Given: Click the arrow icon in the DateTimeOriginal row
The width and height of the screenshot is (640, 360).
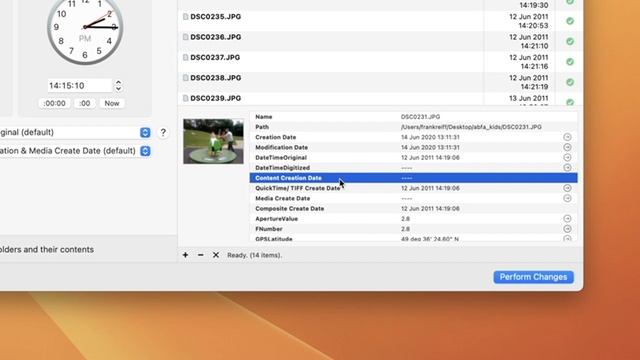Looking at the screenshot, I should tap(567, 158).
